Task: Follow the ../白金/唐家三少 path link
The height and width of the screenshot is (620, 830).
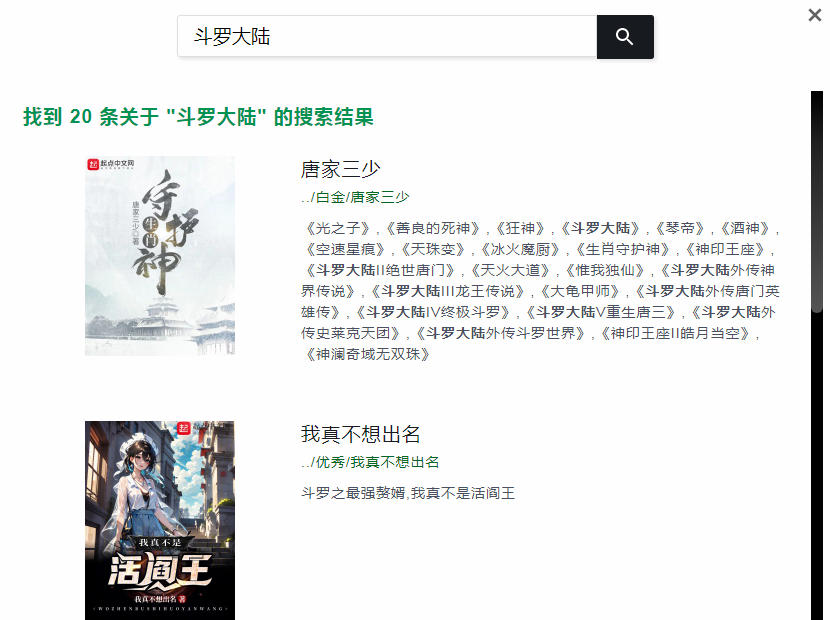Action: click(x=355, y=197)
